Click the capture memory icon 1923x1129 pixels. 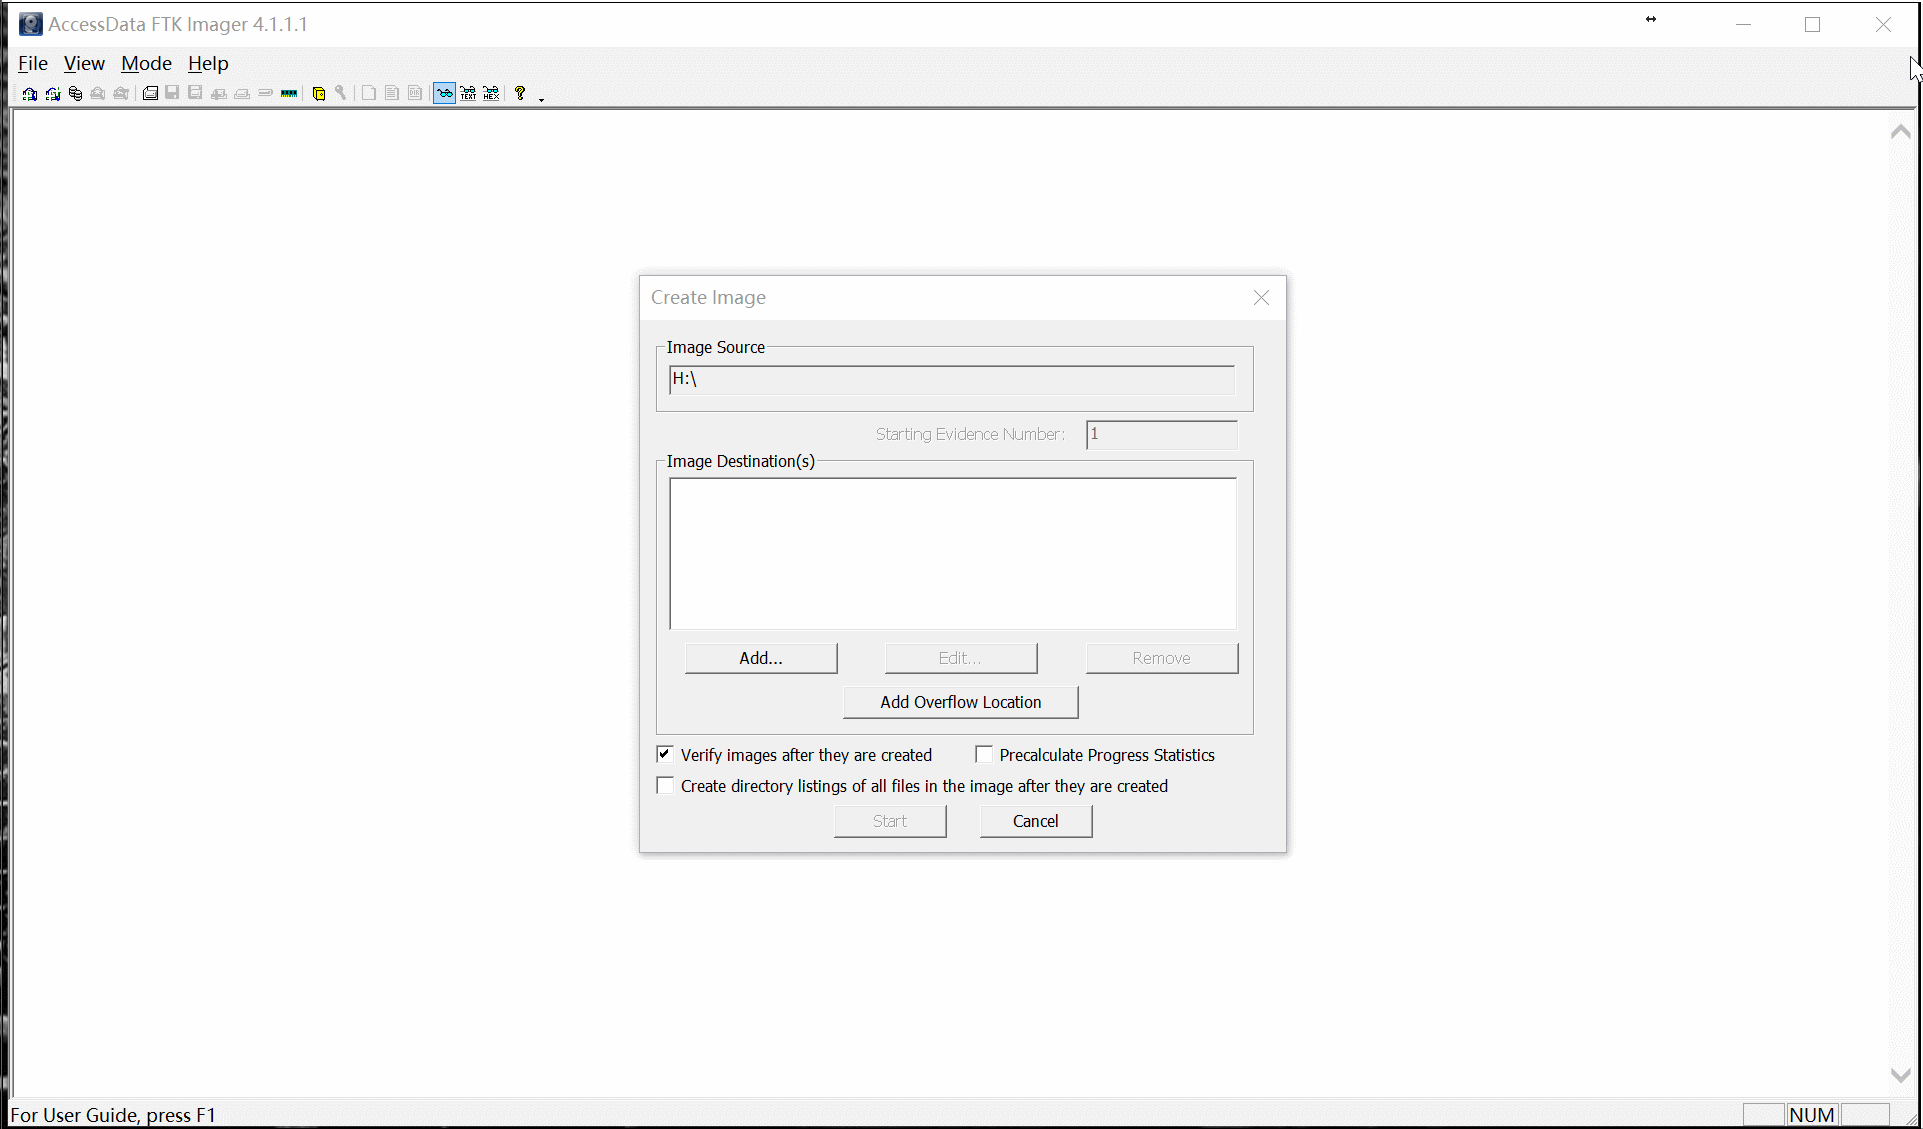click(x=289, y=93)
